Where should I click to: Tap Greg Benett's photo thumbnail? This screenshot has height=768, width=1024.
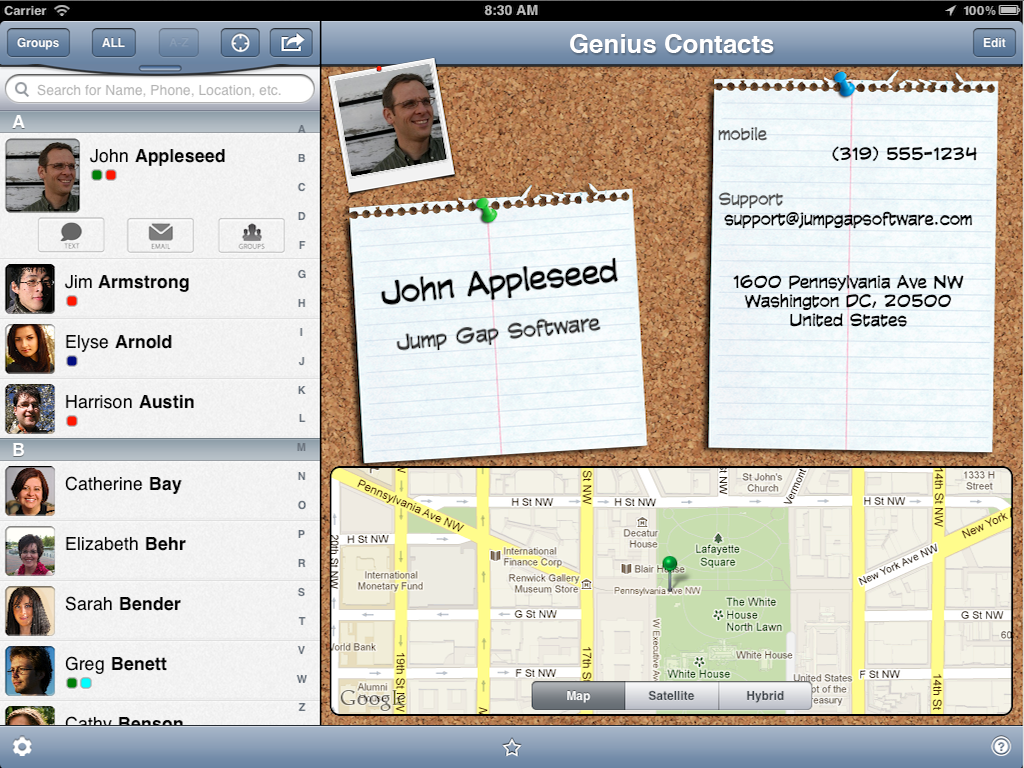tap(30, 671)
